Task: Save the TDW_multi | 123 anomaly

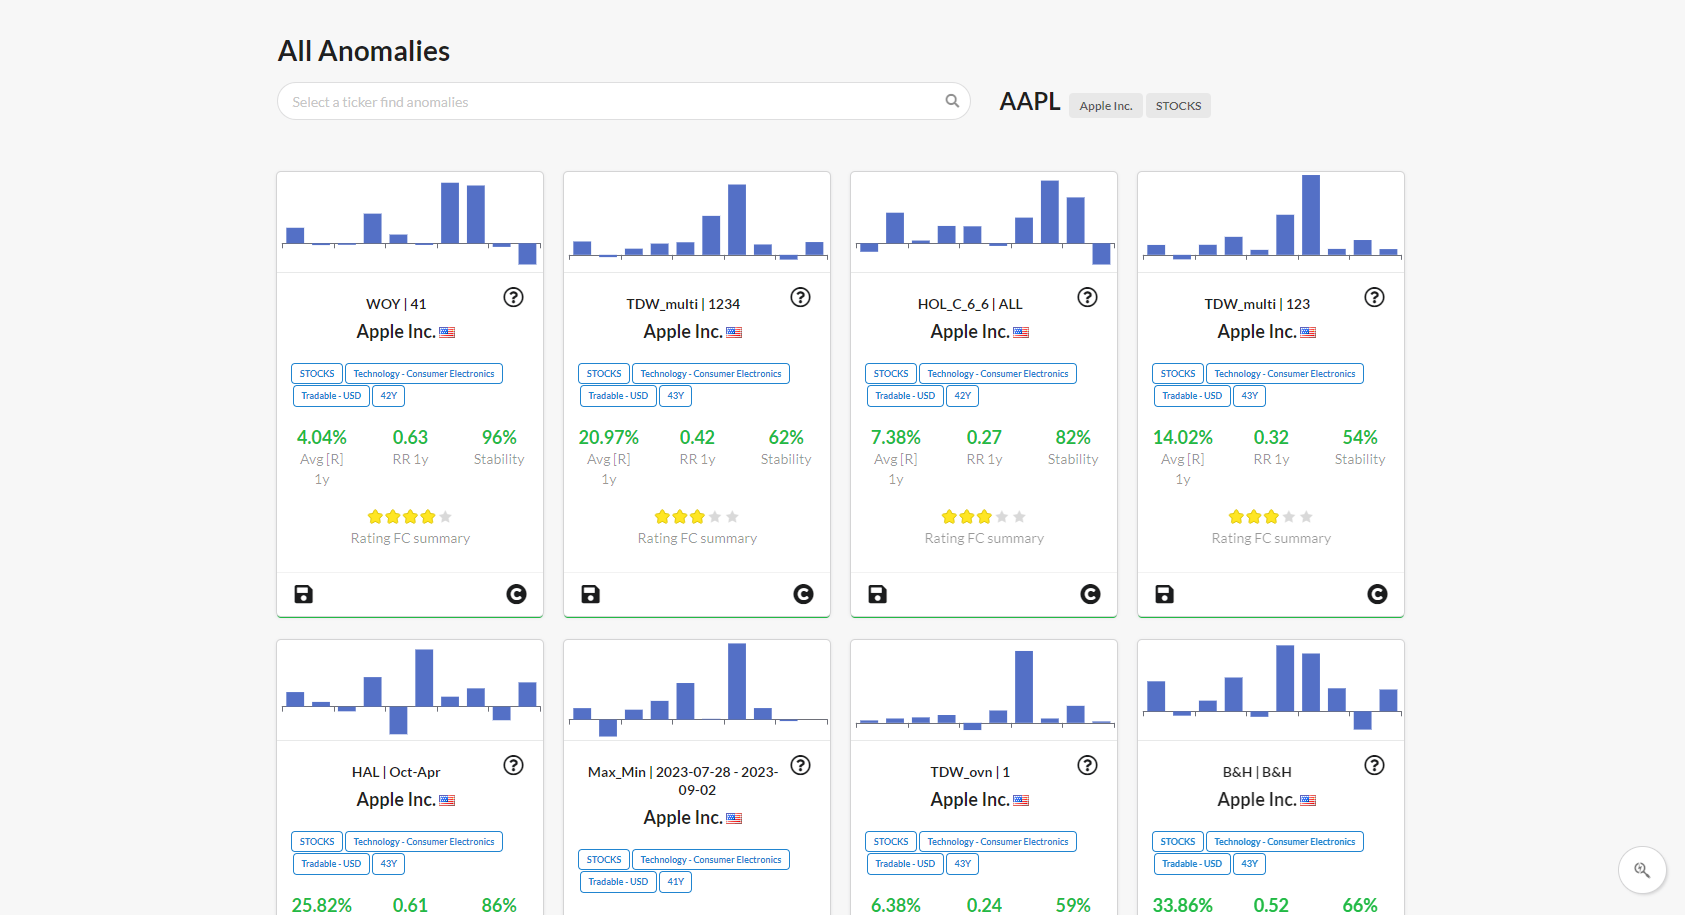Action: coord(1164,594)
